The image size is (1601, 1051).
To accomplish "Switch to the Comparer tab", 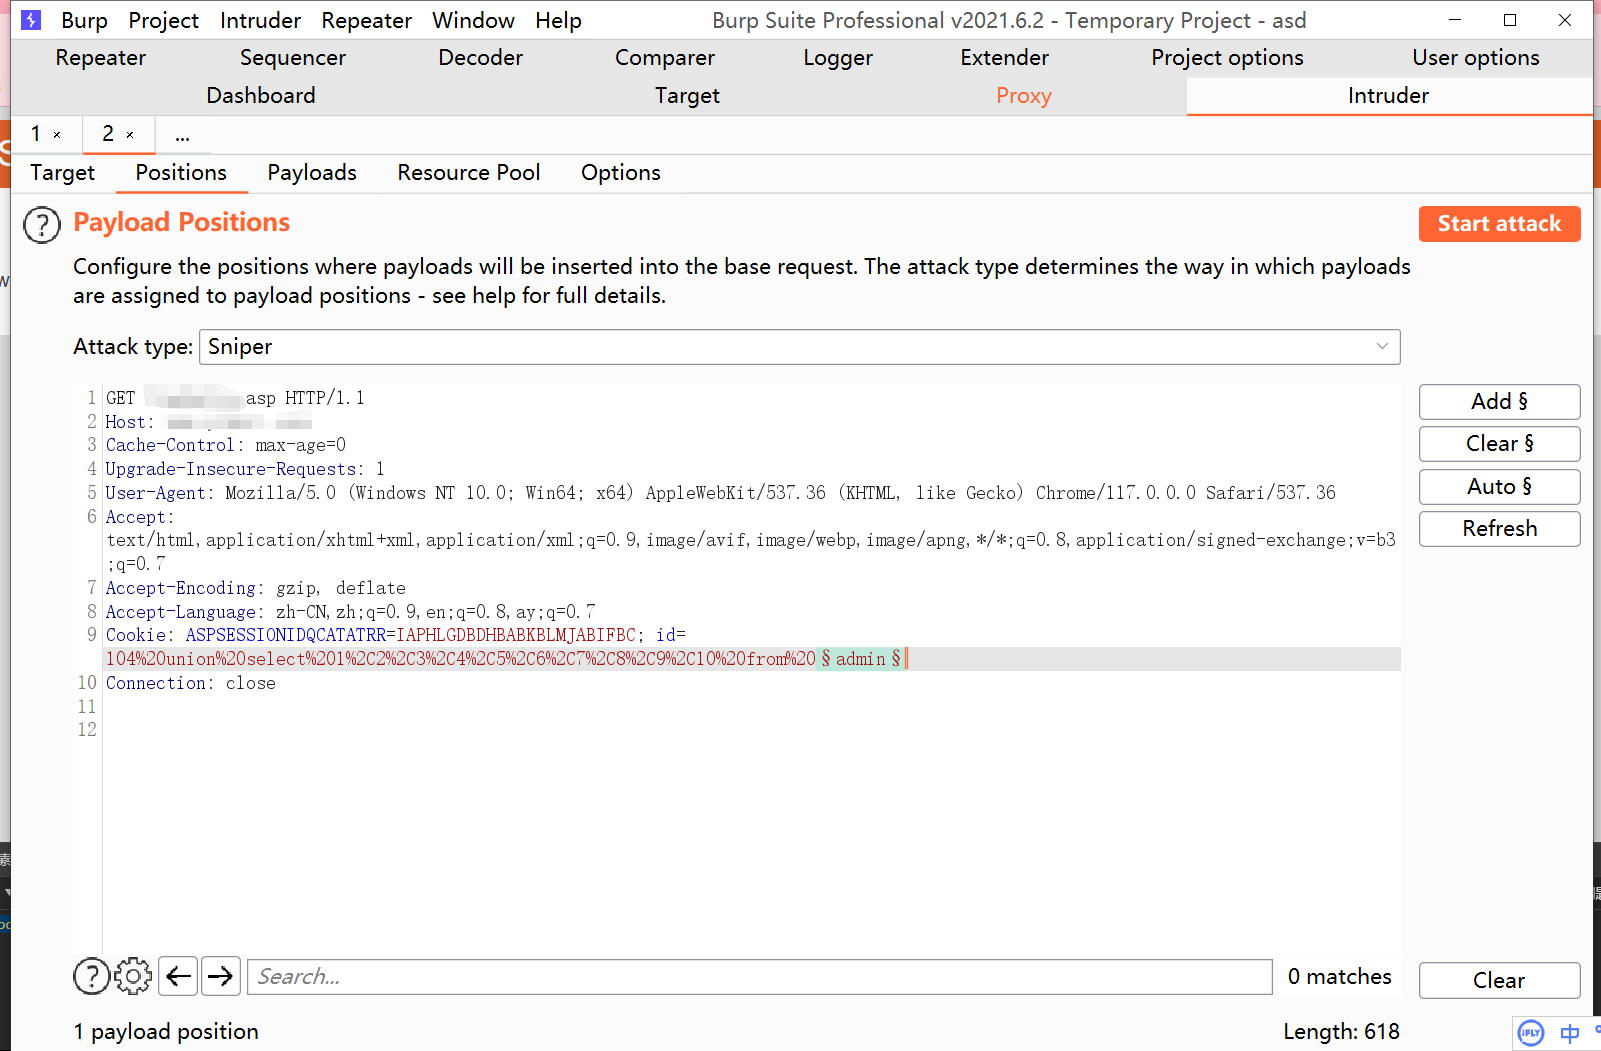I will (x=665, y=58).
